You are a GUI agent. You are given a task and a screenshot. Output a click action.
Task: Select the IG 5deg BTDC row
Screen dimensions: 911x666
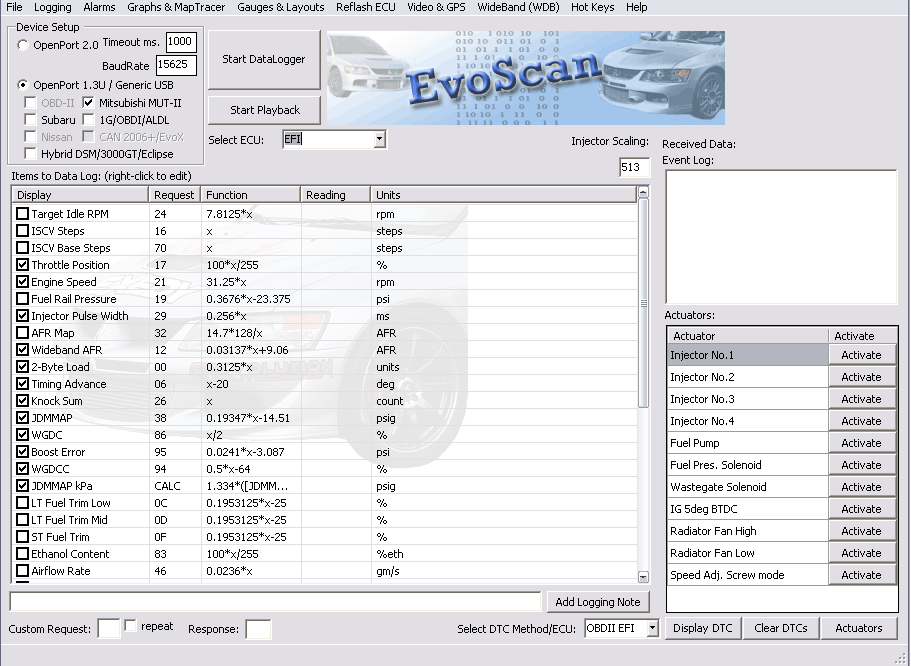[748, 509]
